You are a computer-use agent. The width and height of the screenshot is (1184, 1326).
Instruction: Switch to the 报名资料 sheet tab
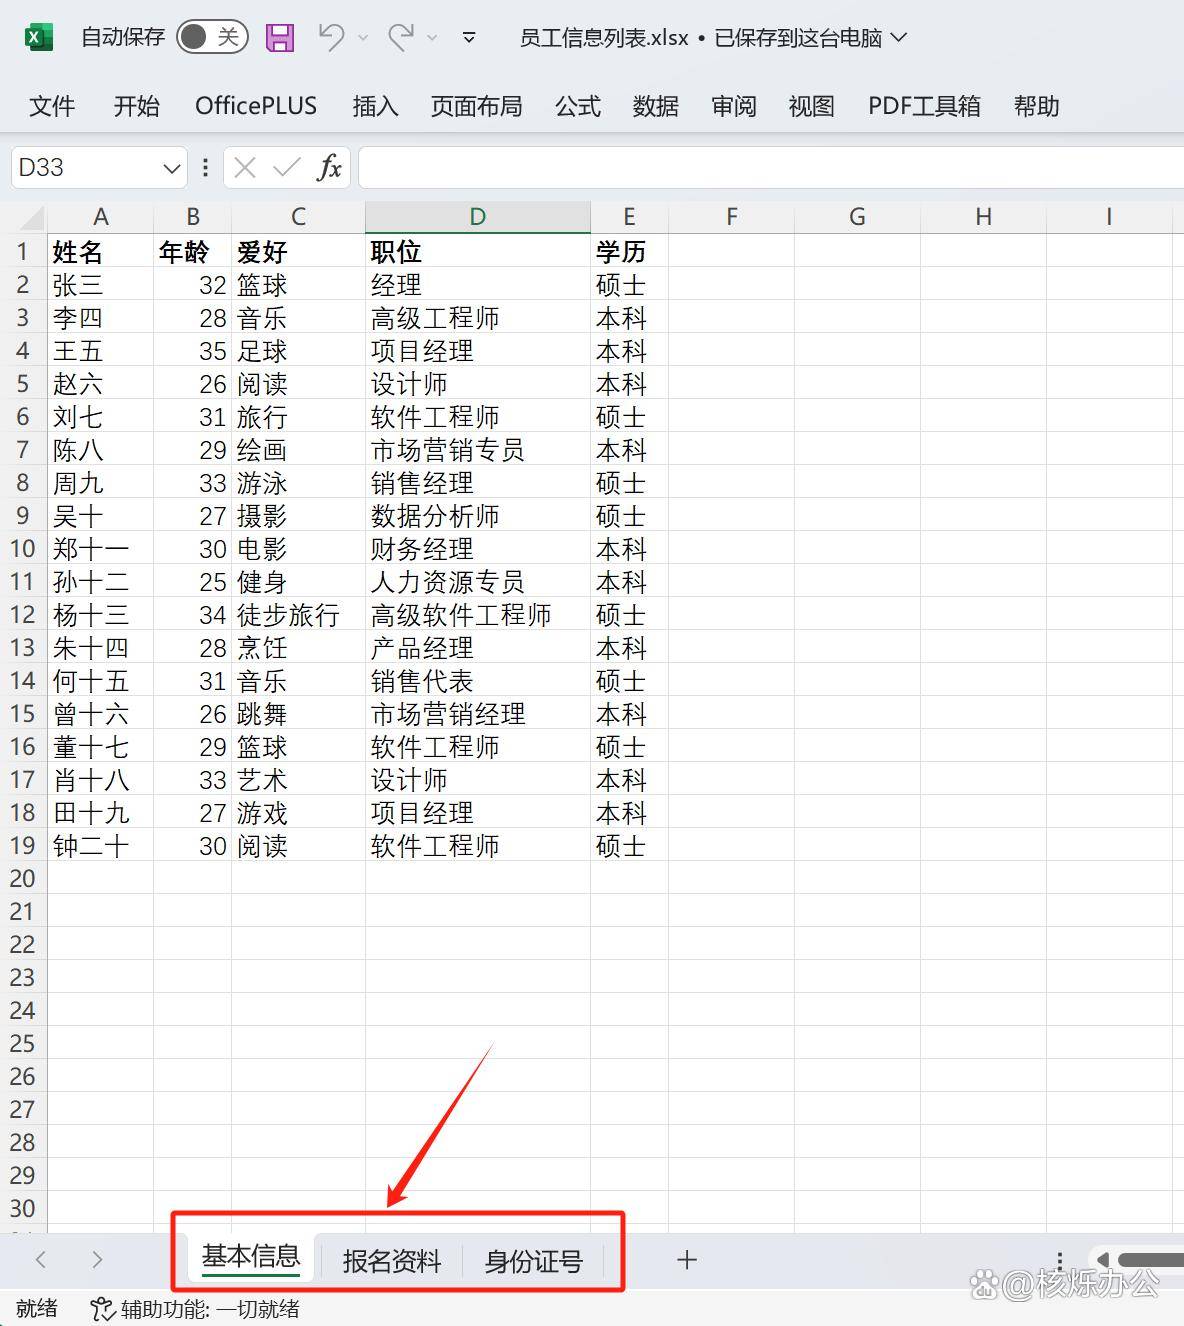tap(390, 1261)
